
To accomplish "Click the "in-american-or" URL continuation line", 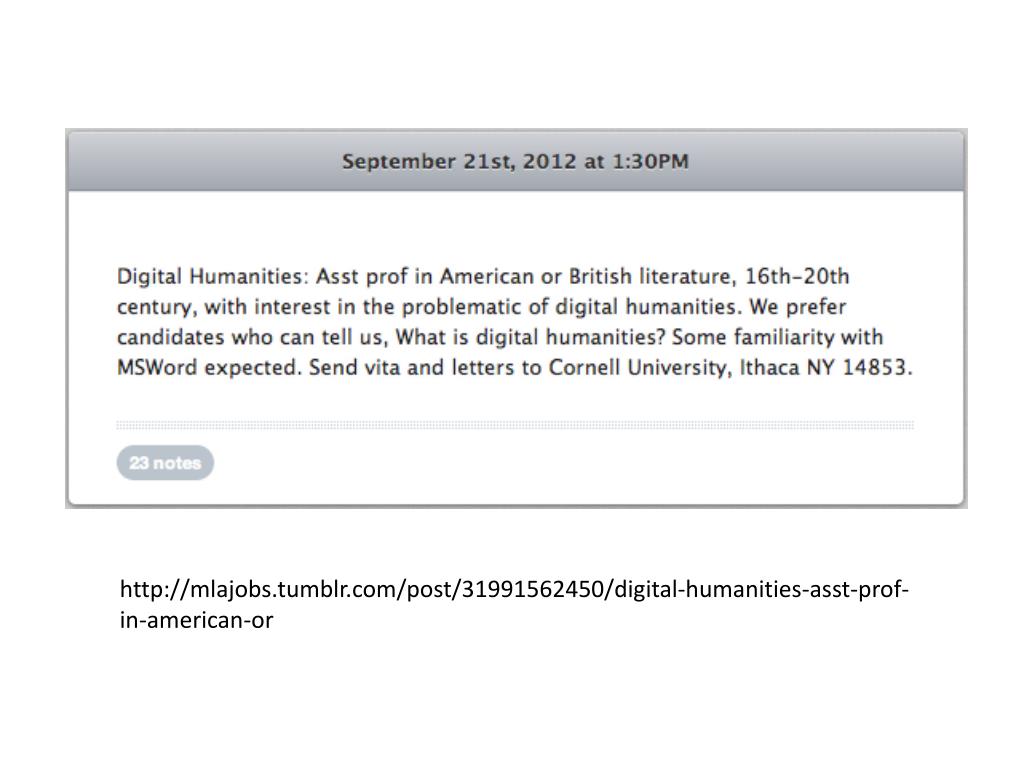I will click(x=197, y=620).
